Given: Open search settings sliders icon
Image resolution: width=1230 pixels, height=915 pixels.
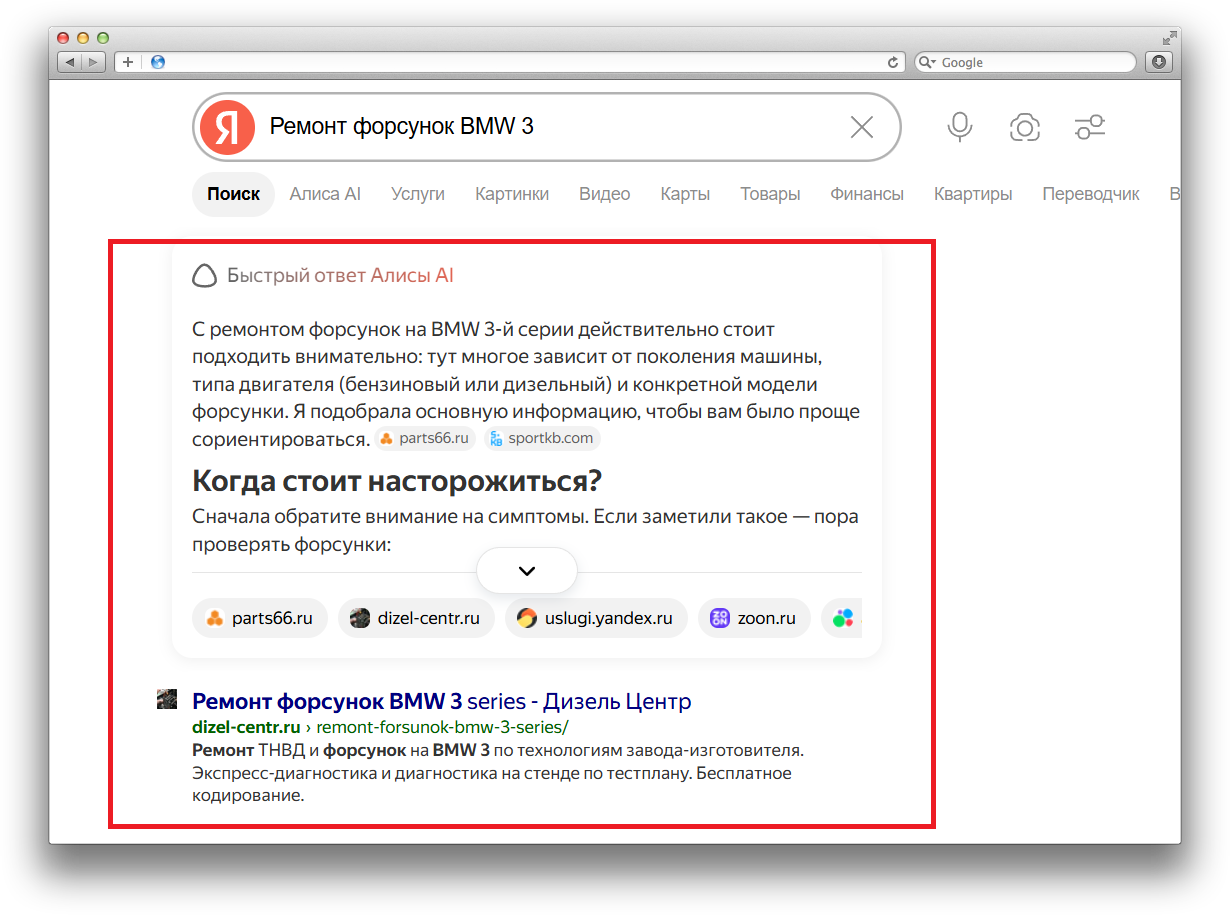Looking at the screenshot, I should [1090, 127].
